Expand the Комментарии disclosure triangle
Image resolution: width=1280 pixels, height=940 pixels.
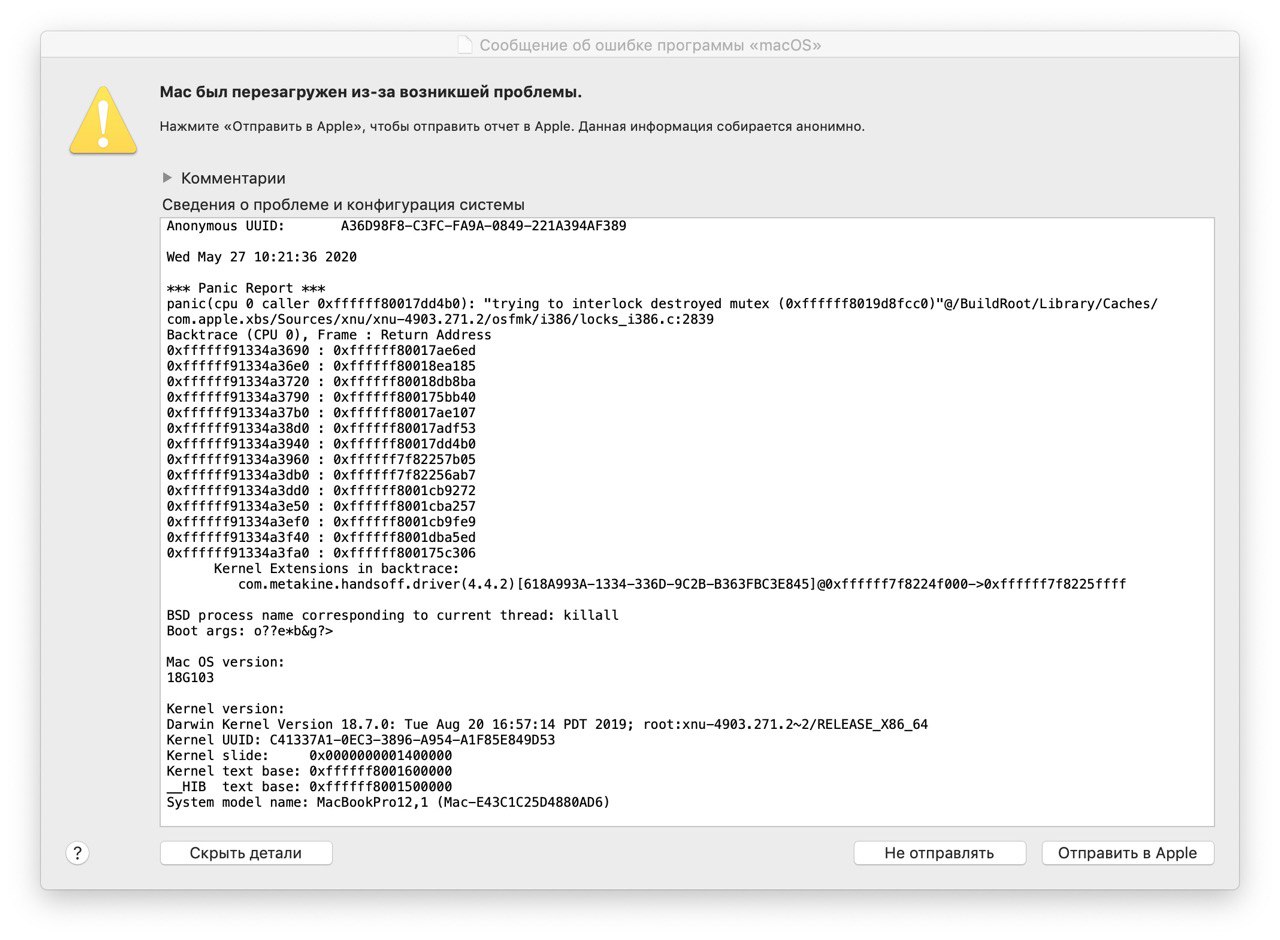click(x=168, y=178)
